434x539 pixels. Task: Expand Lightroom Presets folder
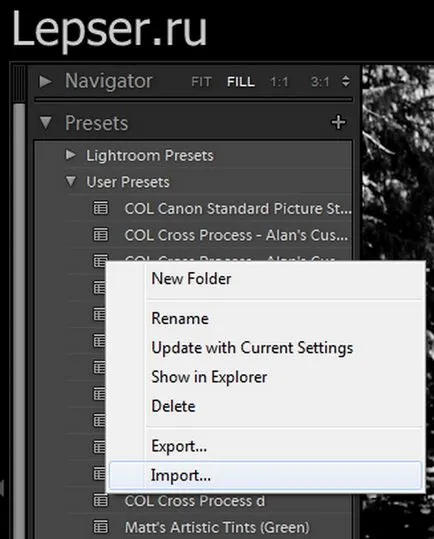71,155
